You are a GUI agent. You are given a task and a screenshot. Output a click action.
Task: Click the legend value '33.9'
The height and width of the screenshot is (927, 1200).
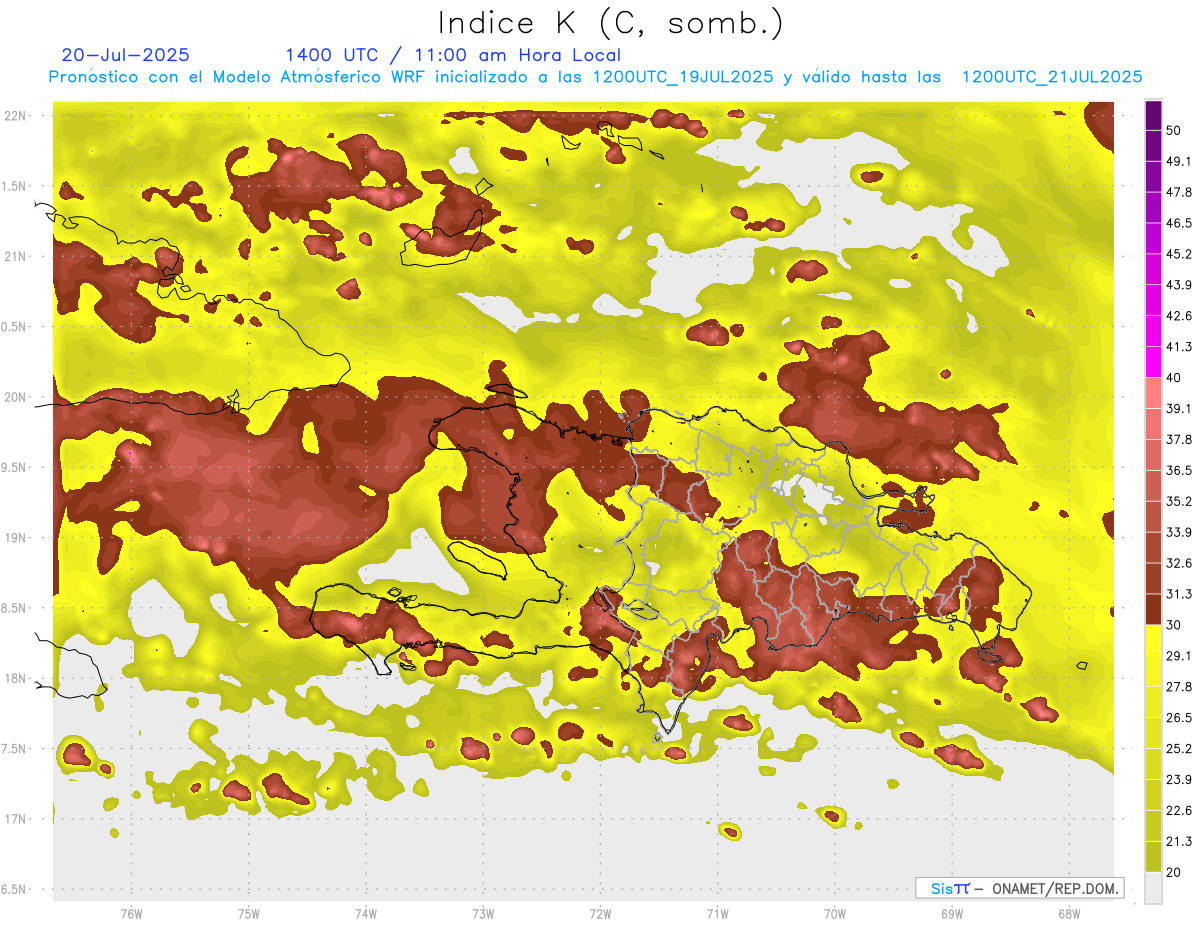pyautogui.click(x=1178, y=532)
